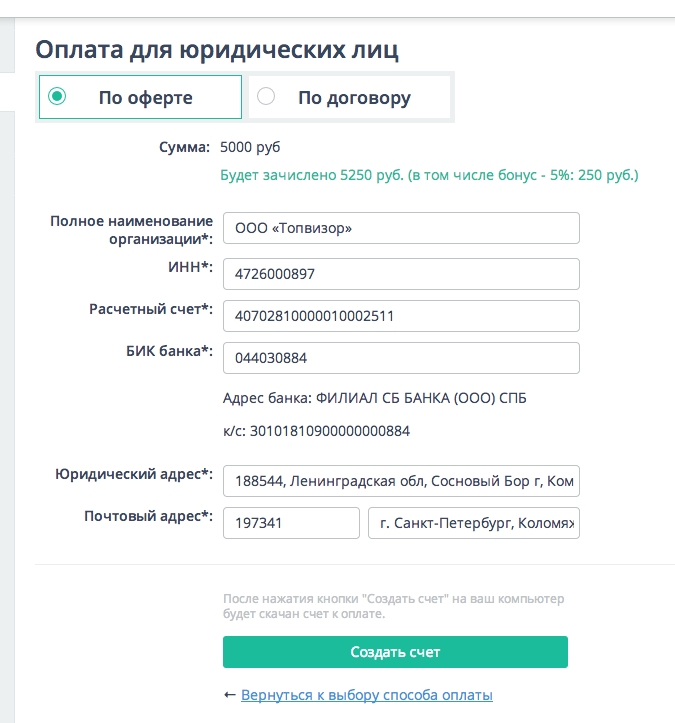Click the Создать счет button
The image size is (675, 723).
[x=395, y=652]
